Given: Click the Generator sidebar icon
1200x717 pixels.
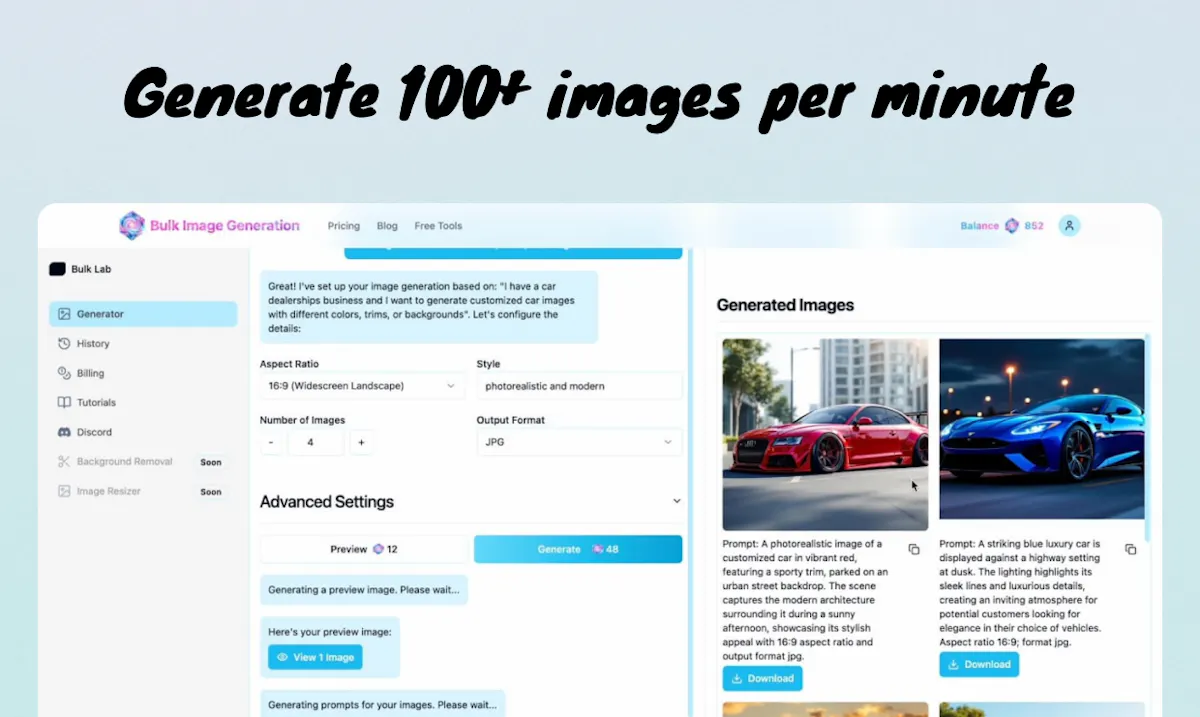Looking at the screenshot, I should 64,314.
